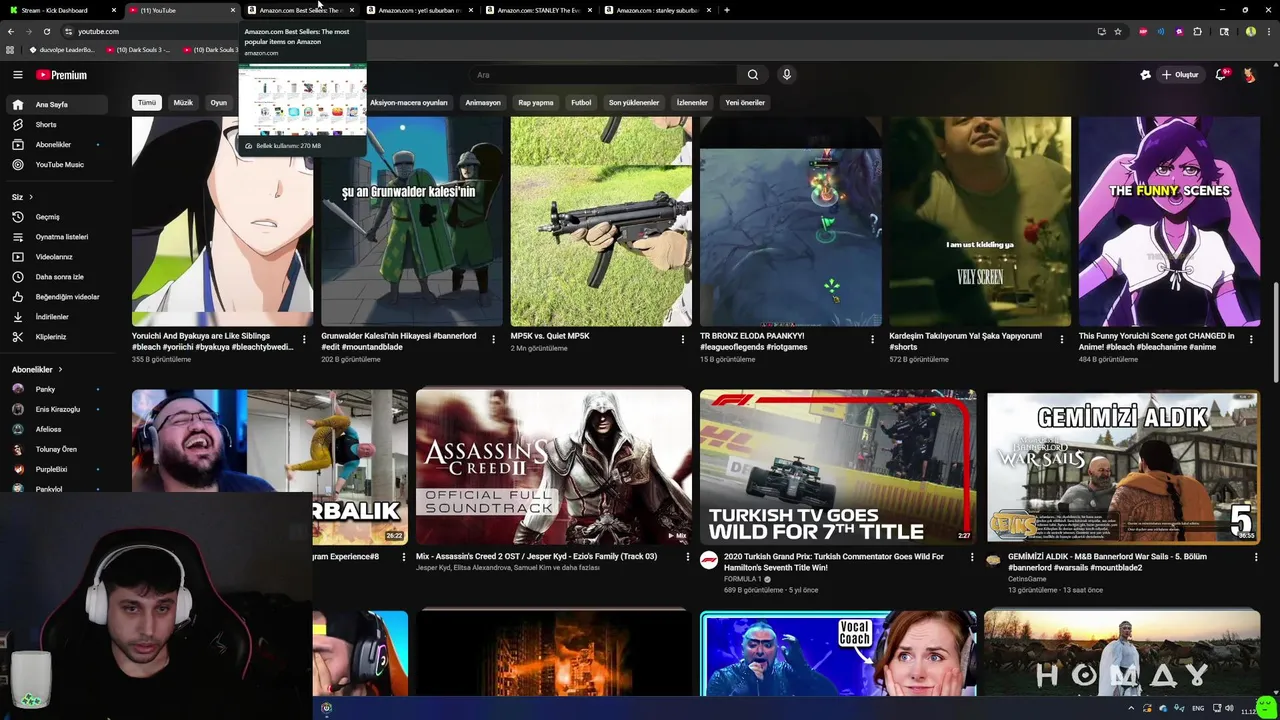This screenshot has width=1280, height=720.
Task: Open options for Grunwalder Kalesi'nin Hikayesi short
Action: click(x=493, y=339)
